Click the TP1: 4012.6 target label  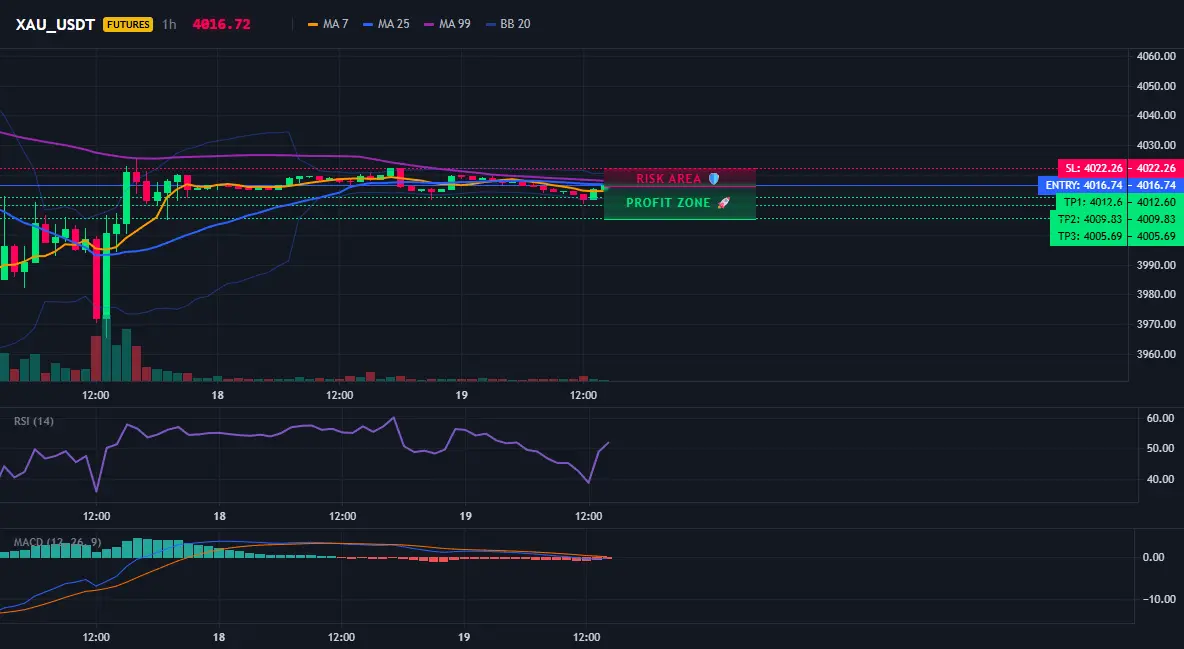(1092, 202)
